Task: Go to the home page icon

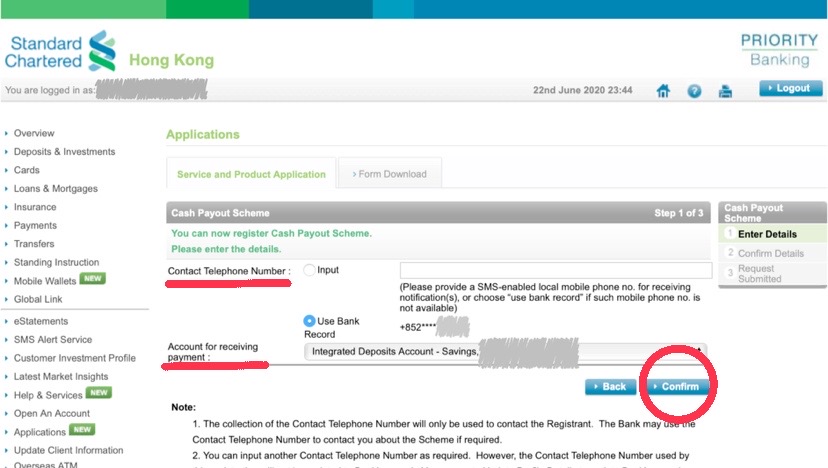Action: (x=663, y=91)
